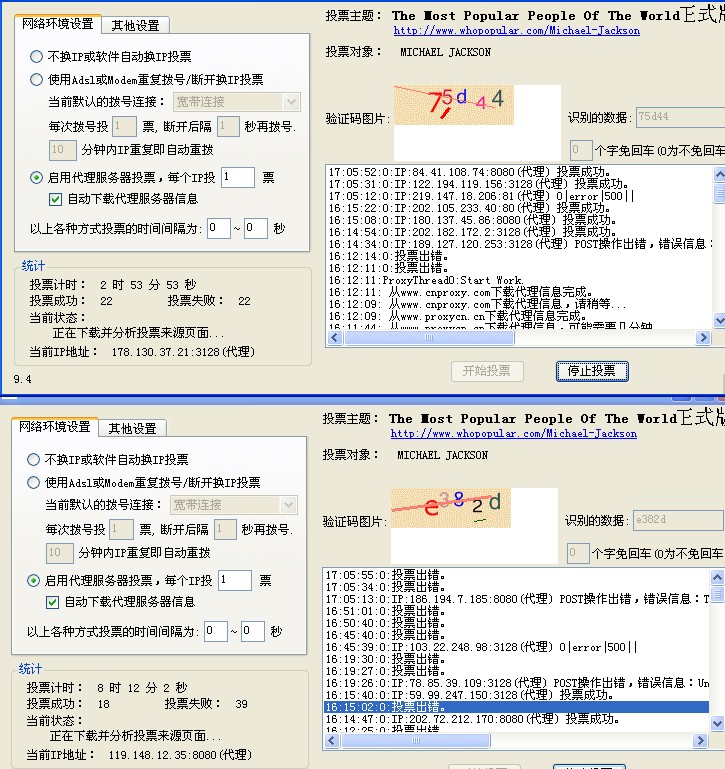The height and width of the screenshot is (769, 725).
Task: Uncheck 自动下载代理服务器信息 in lower window
Action: [53, 602]
